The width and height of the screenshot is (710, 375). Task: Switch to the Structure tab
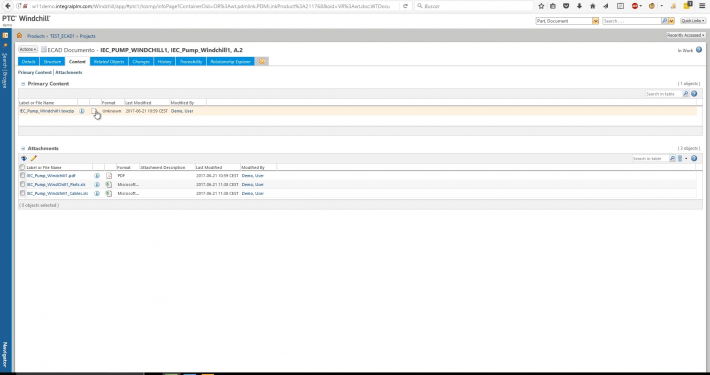(53, 61)
